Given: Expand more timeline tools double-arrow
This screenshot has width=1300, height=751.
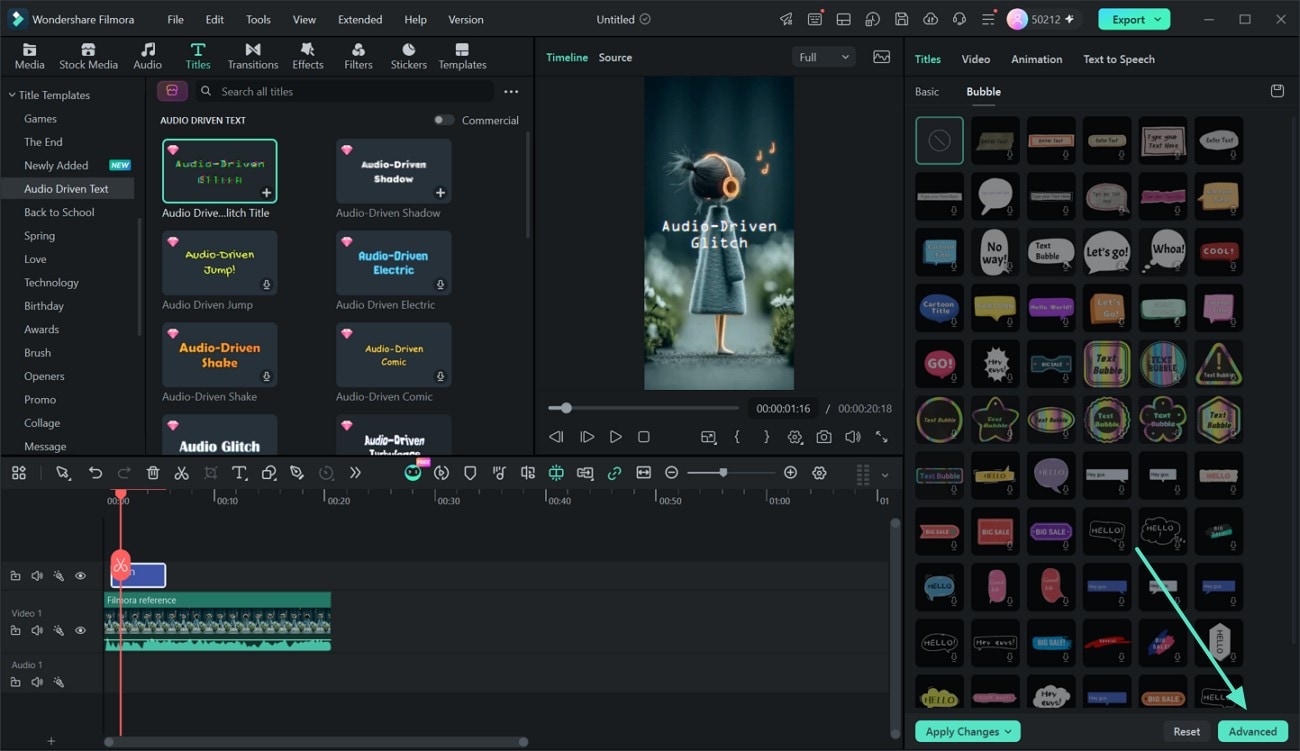Looking at the screenshot, I should pos(355,473).
